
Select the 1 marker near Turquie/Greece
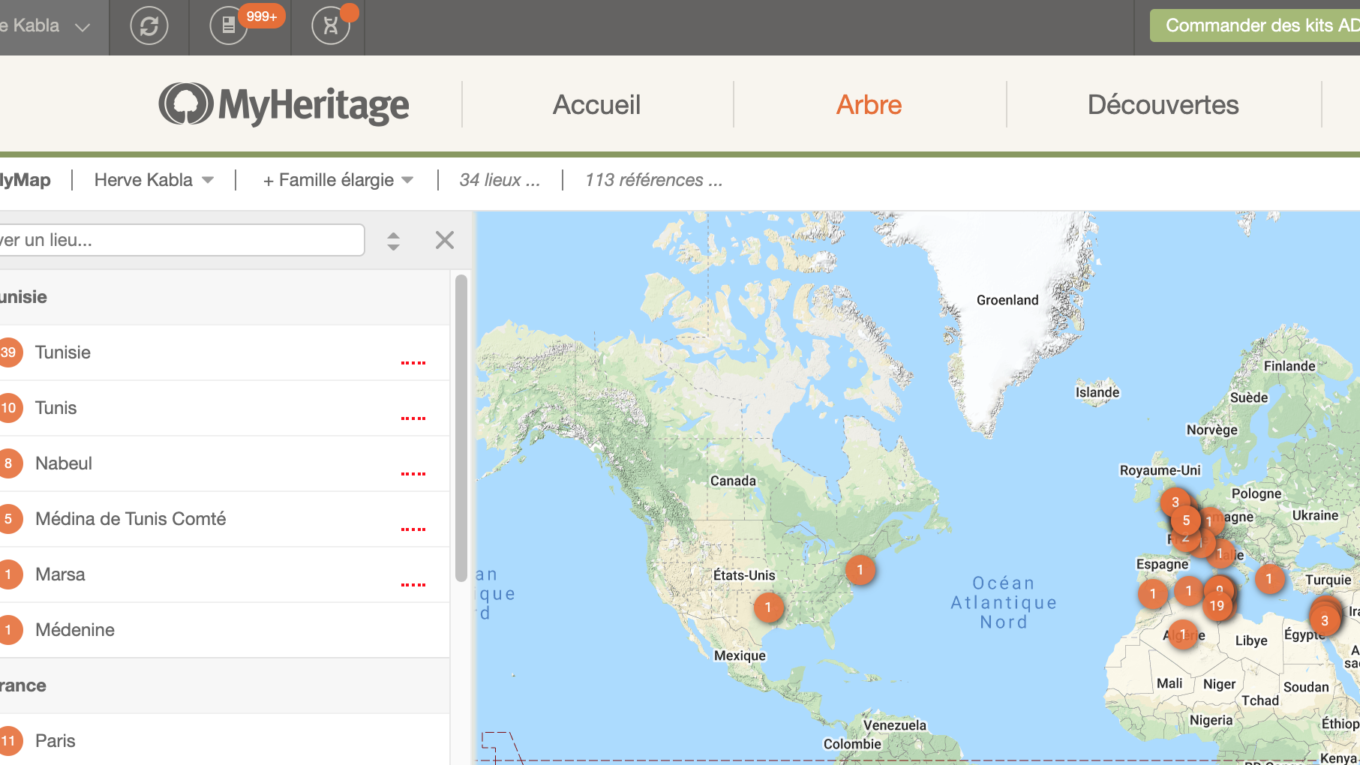(1269, 578)
